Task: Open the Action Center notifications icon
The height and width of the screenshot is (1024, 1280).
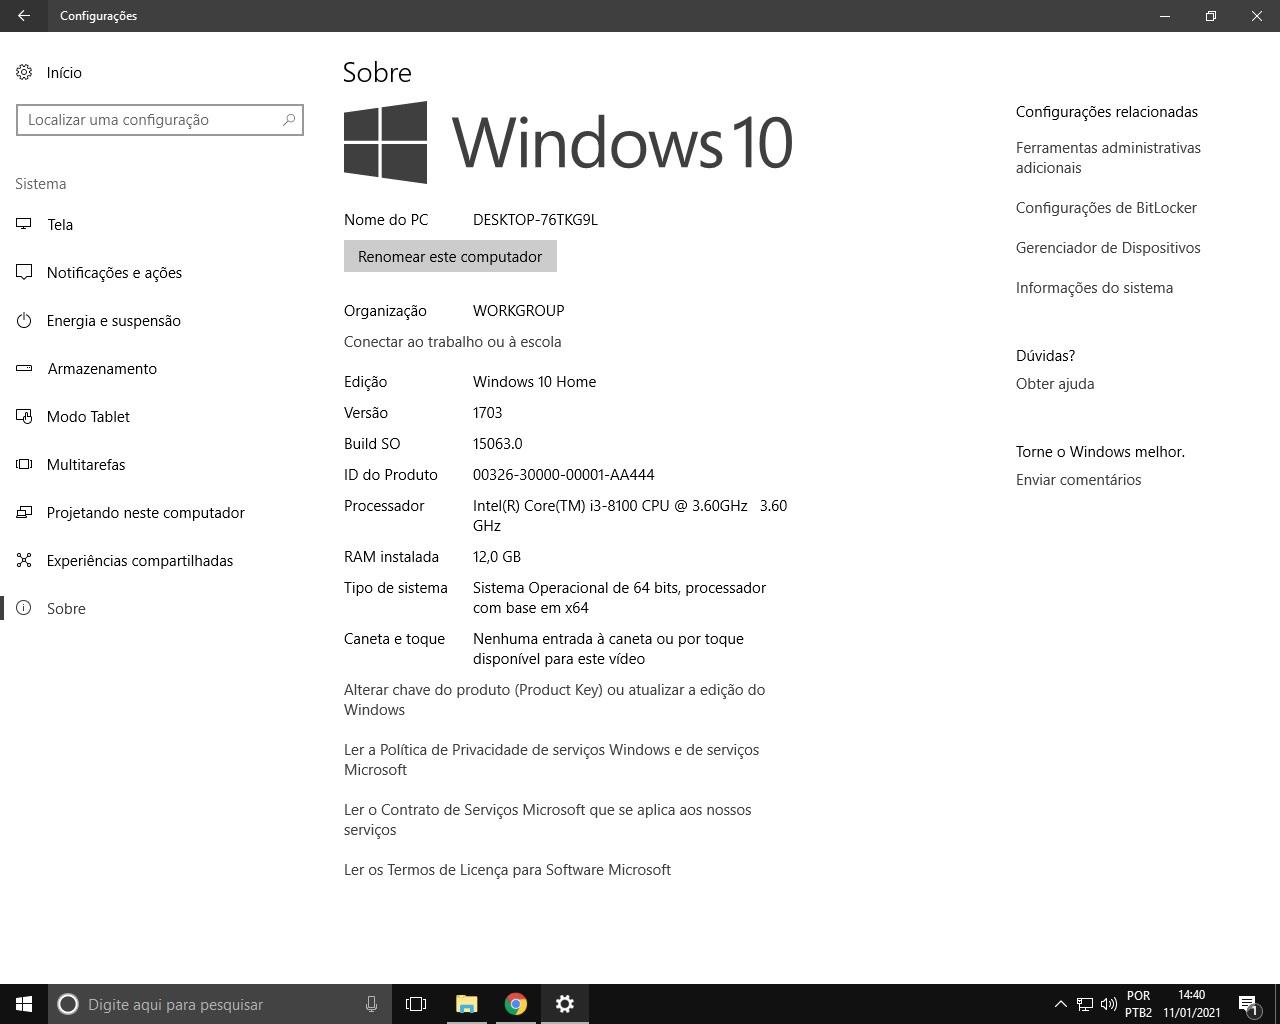Action: [1248, 1004]
